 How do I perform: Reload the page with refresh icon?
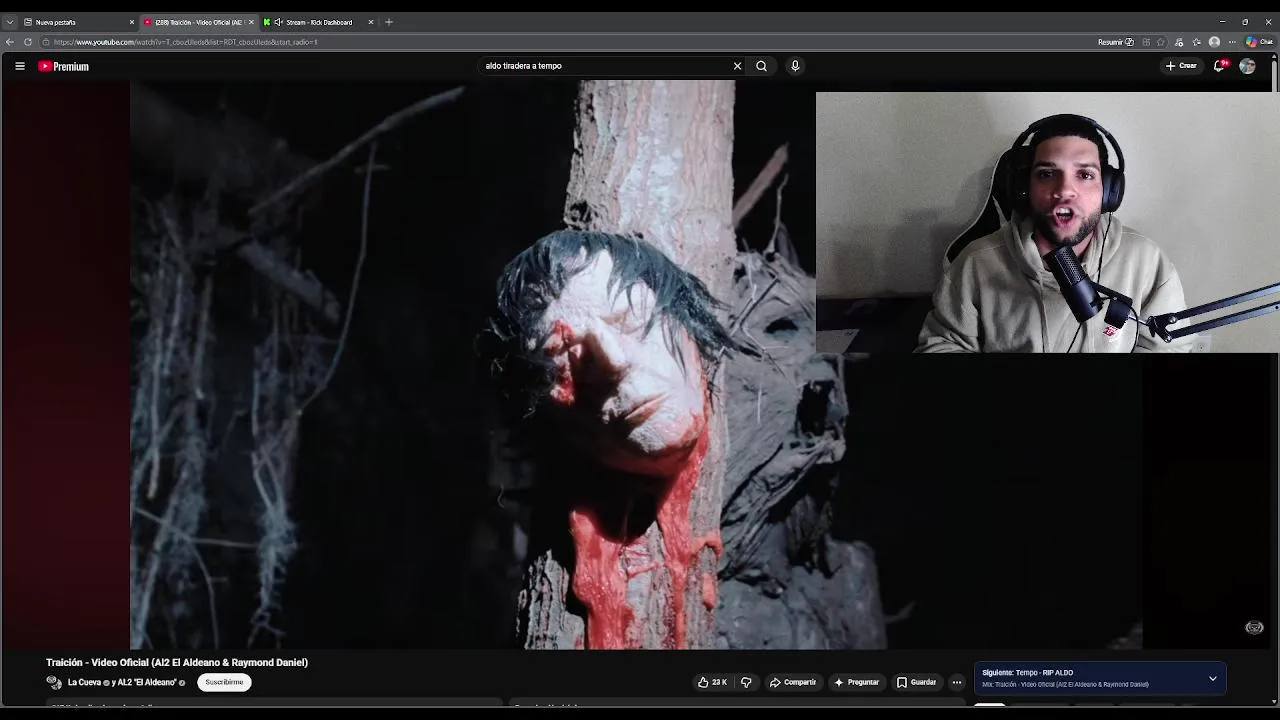click(x=28, y=42)
